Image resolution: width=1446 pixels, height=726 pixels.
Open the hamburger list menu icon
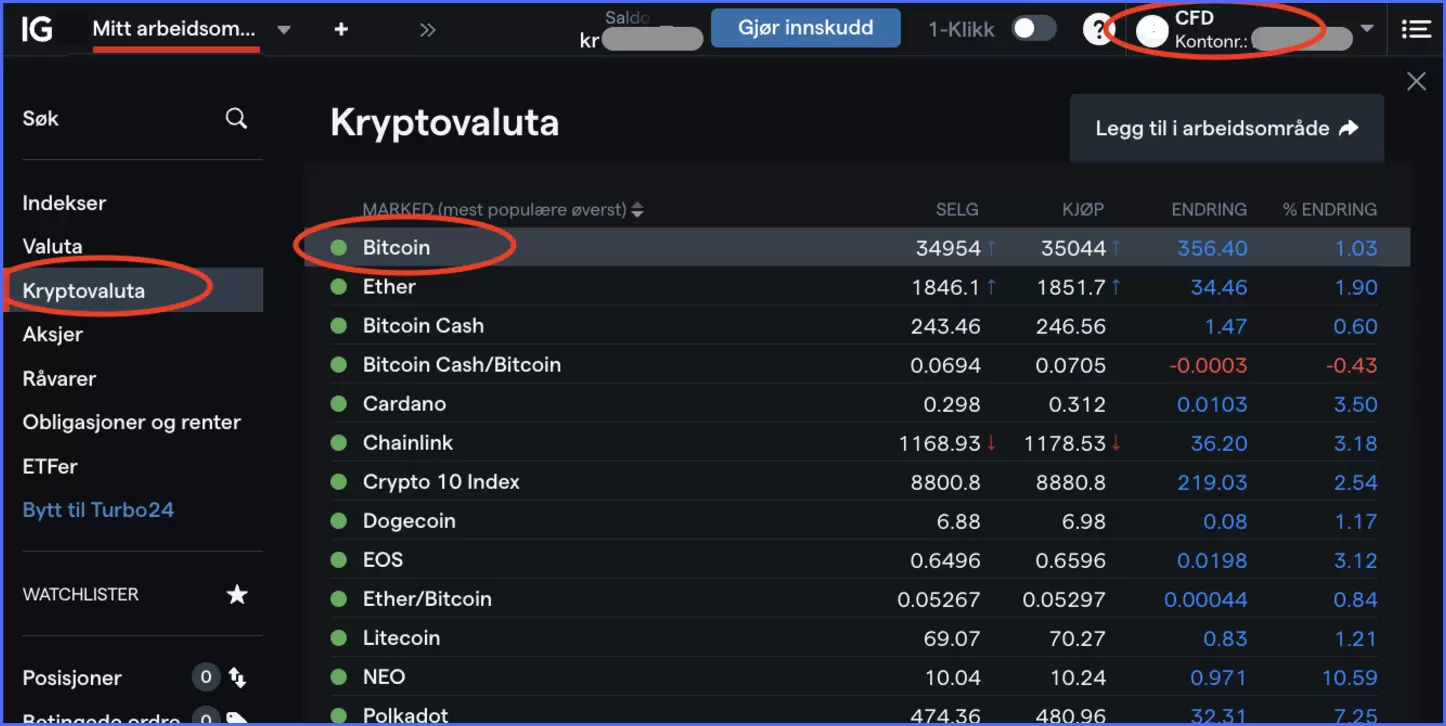[1416, 29]
